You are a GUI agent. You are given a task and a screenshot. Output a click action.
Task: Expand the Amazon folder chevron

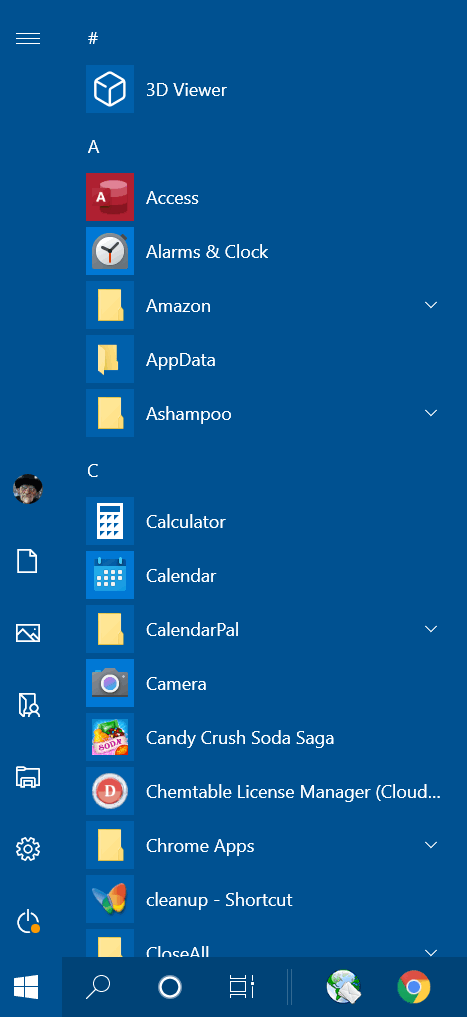(x=431, y=305)
